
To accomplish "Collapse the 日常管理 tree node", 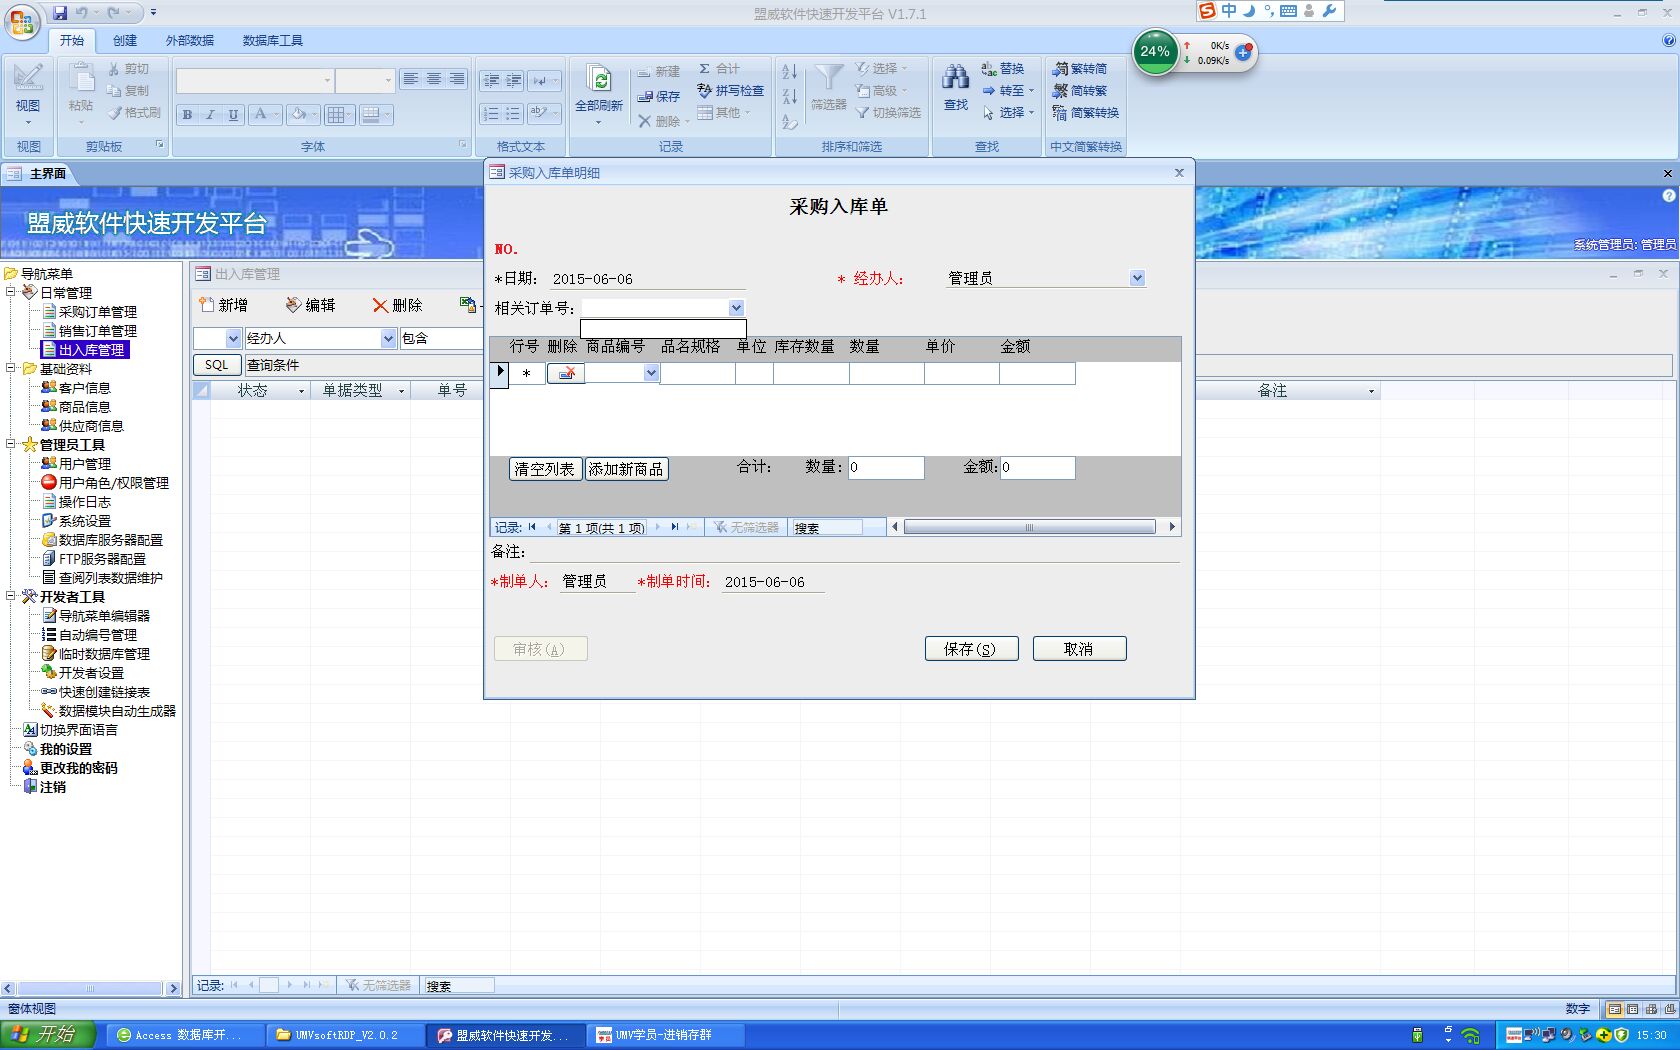I will [x=11, y=292].
